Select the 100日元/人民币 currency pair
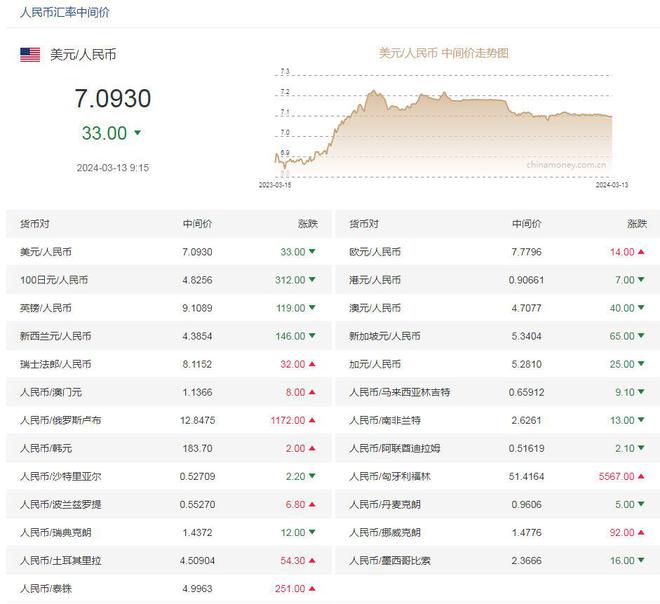The height and width of the screenshot is (604, 660). click(54, 280)
